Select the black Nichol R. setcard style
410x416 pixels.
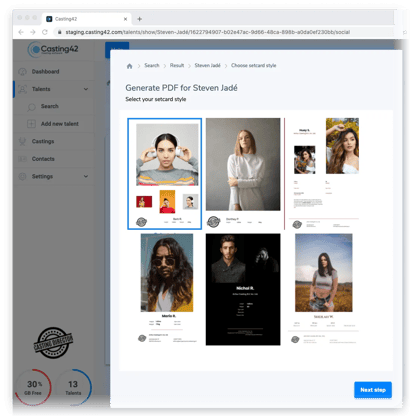[x=243, y=289]
